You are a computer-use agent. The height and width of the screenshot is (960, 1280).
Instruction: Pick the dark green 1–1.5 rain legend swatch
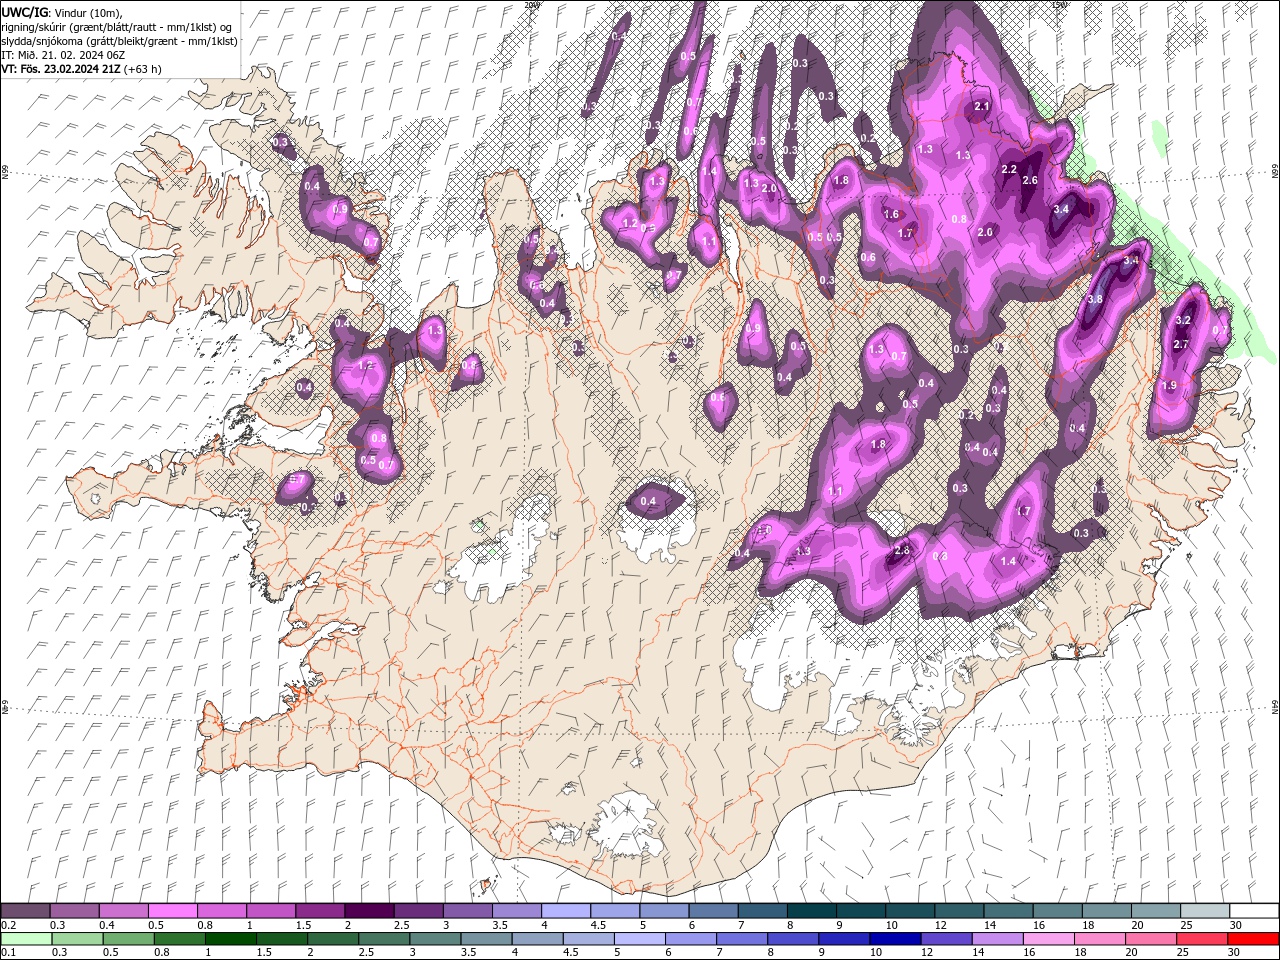(230, 939)
